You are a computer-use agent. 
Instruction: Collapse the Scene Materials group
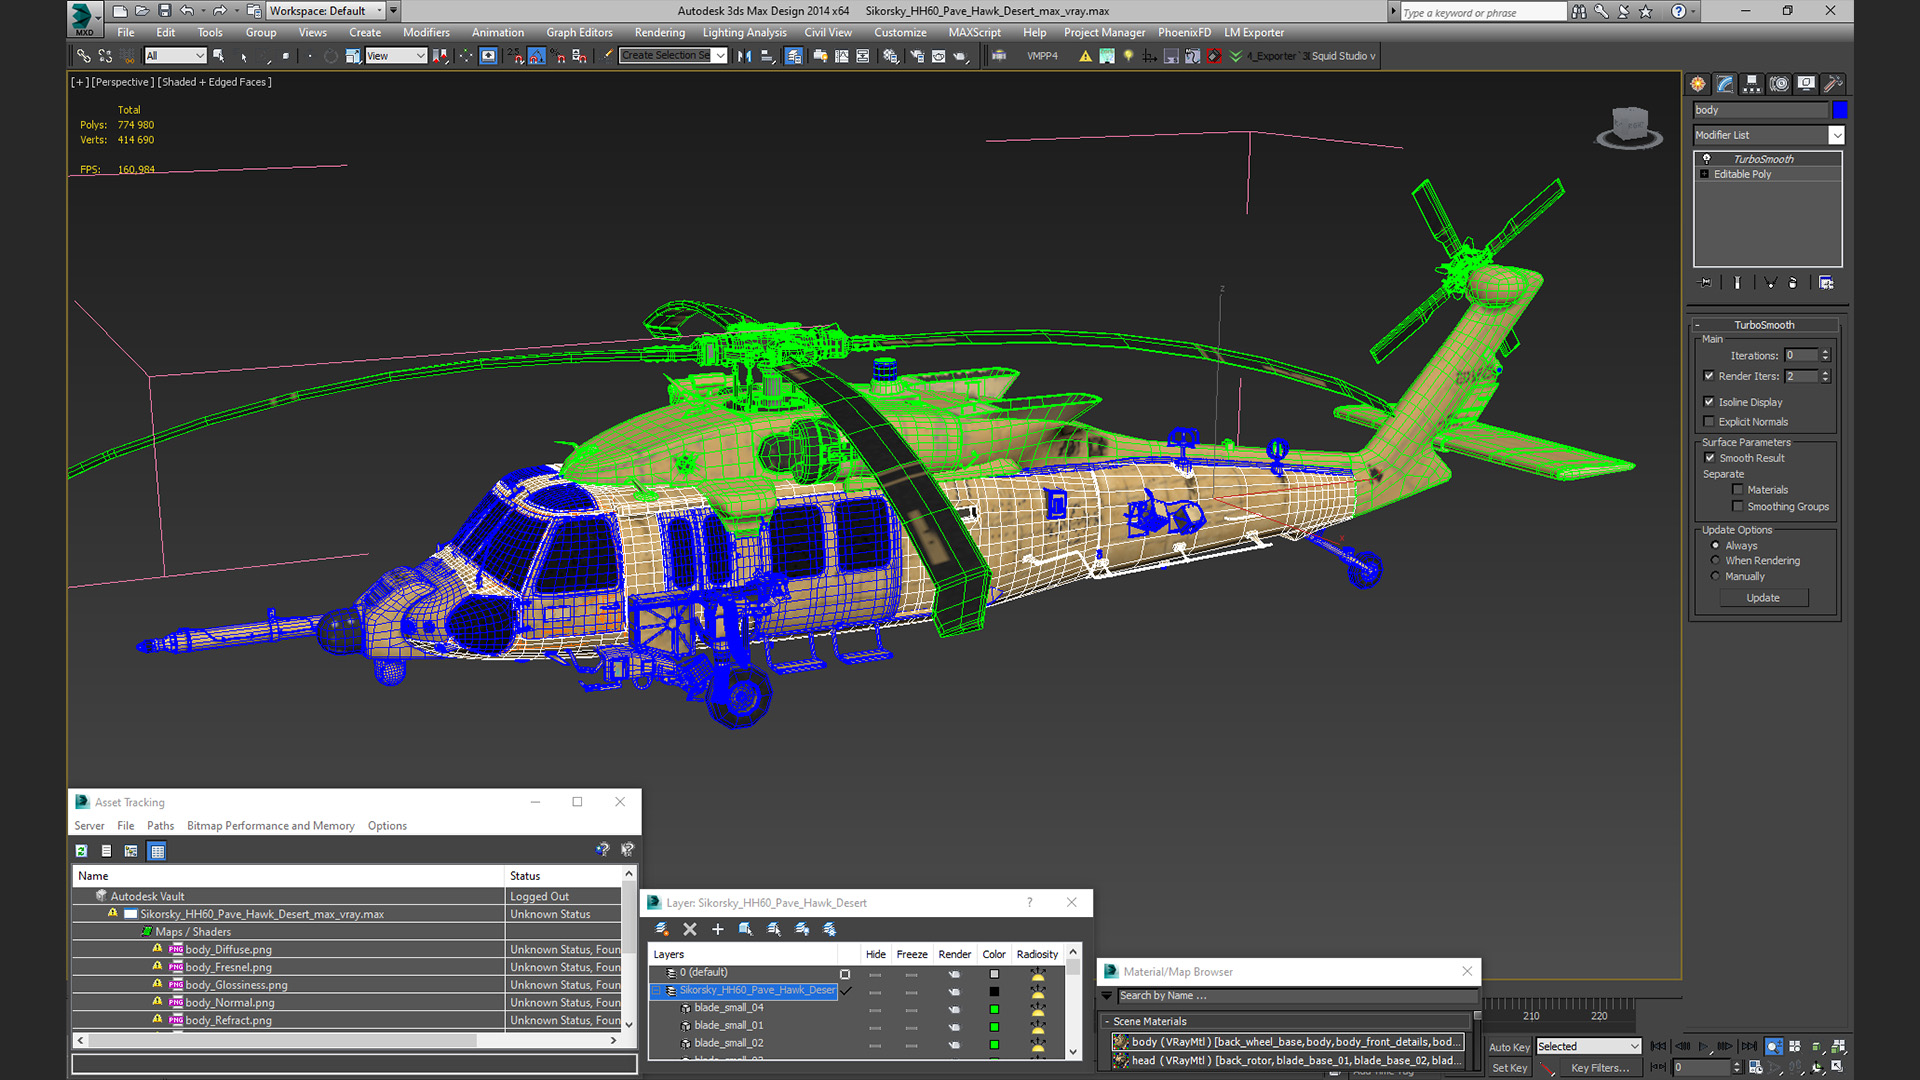click(x=1287, y=1021)
